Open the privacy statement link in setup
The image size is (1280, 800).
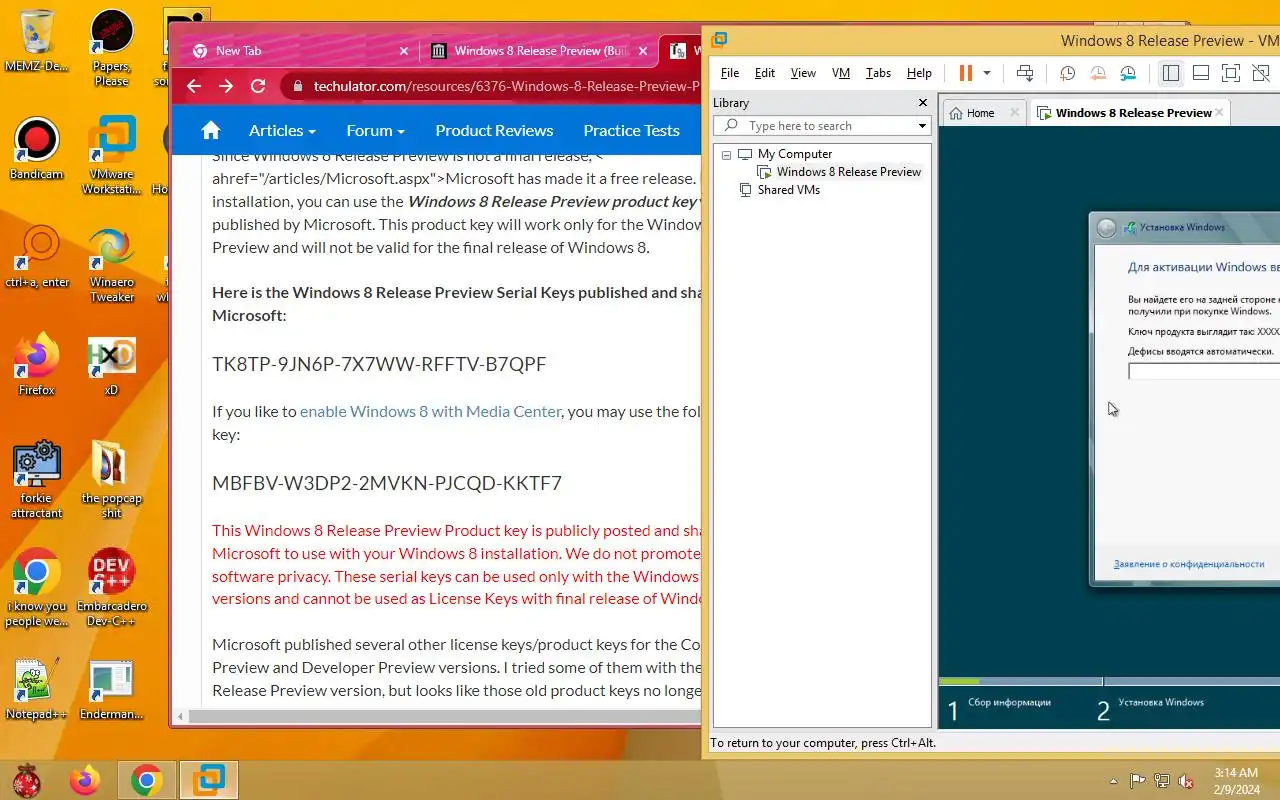tap(1189, 564)
